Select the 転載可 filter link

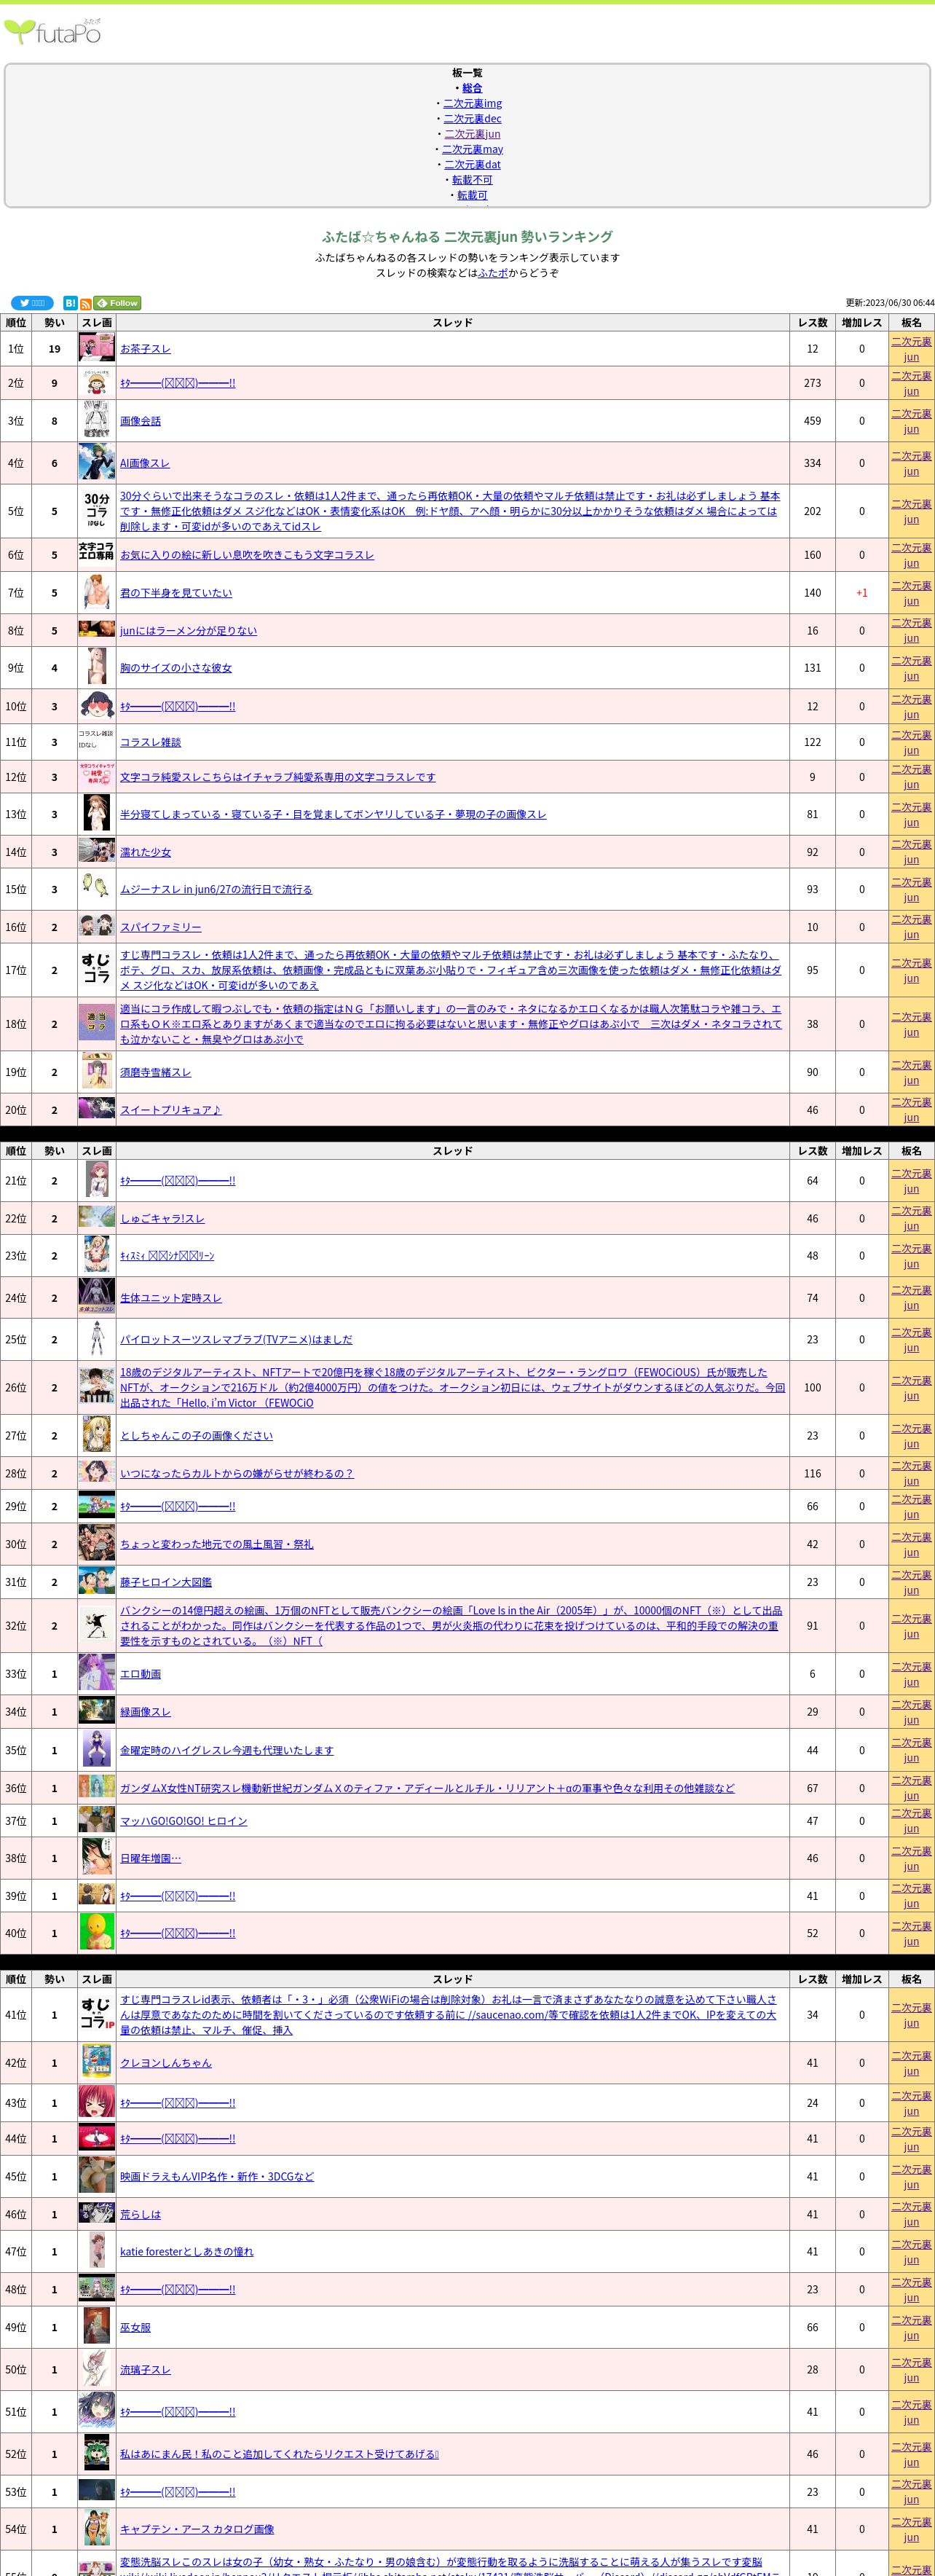(472, 195)
